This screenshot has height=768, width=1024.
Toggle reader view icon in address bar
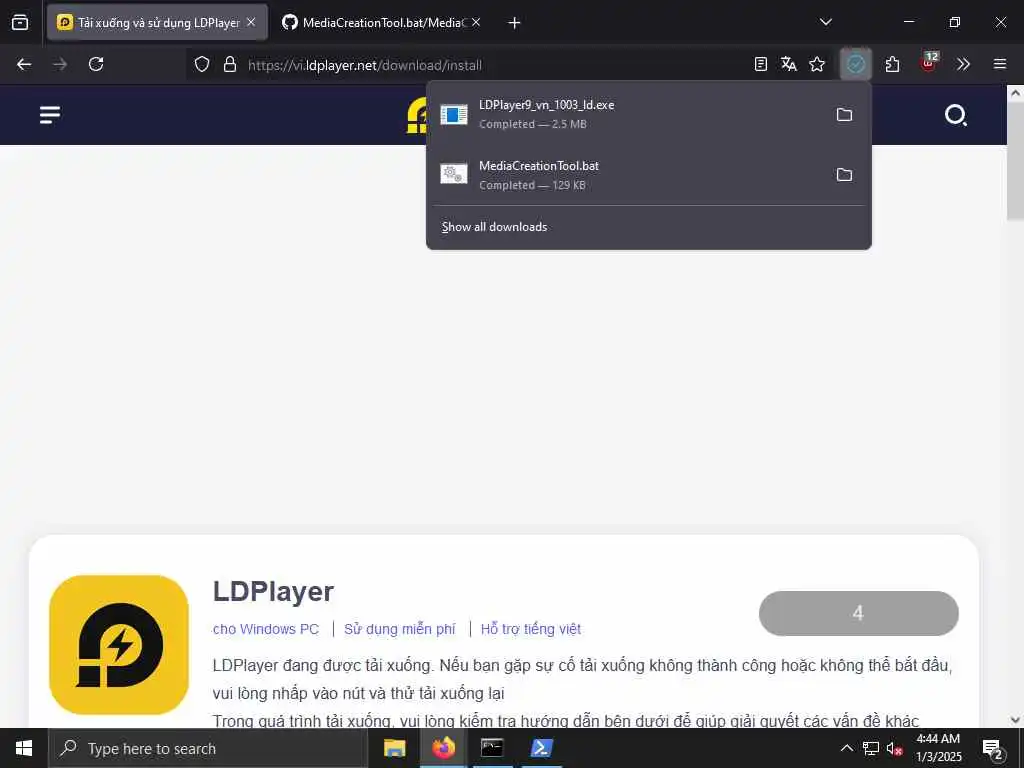(760, 64)
